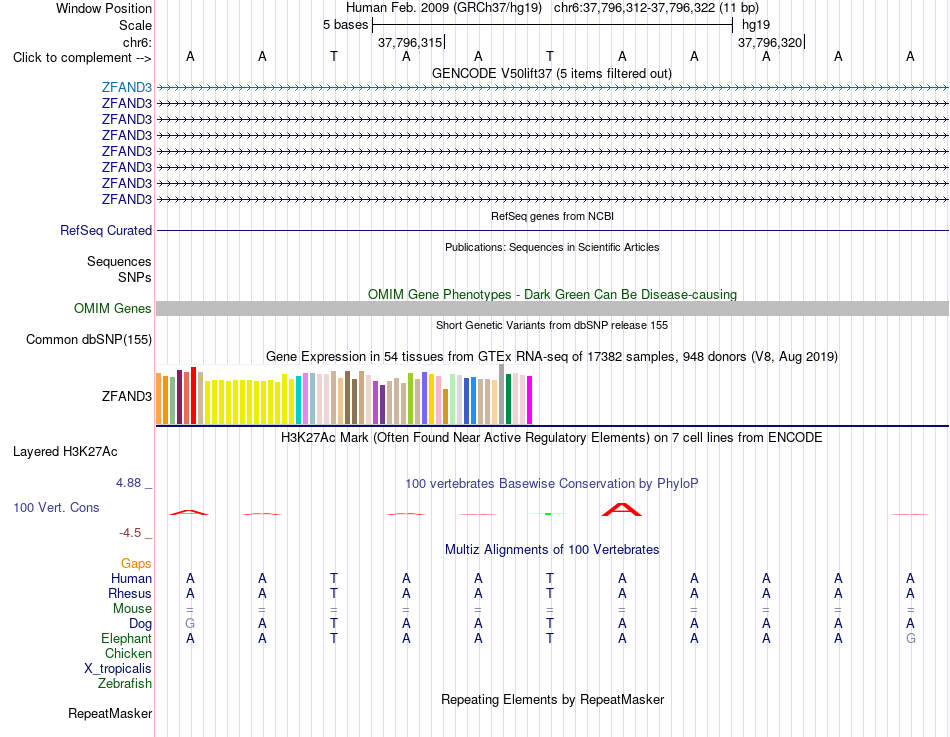Screen dimensions: 950x737
Task: Select the Common dbSNP(155) track label
Action: pos(89,339)
